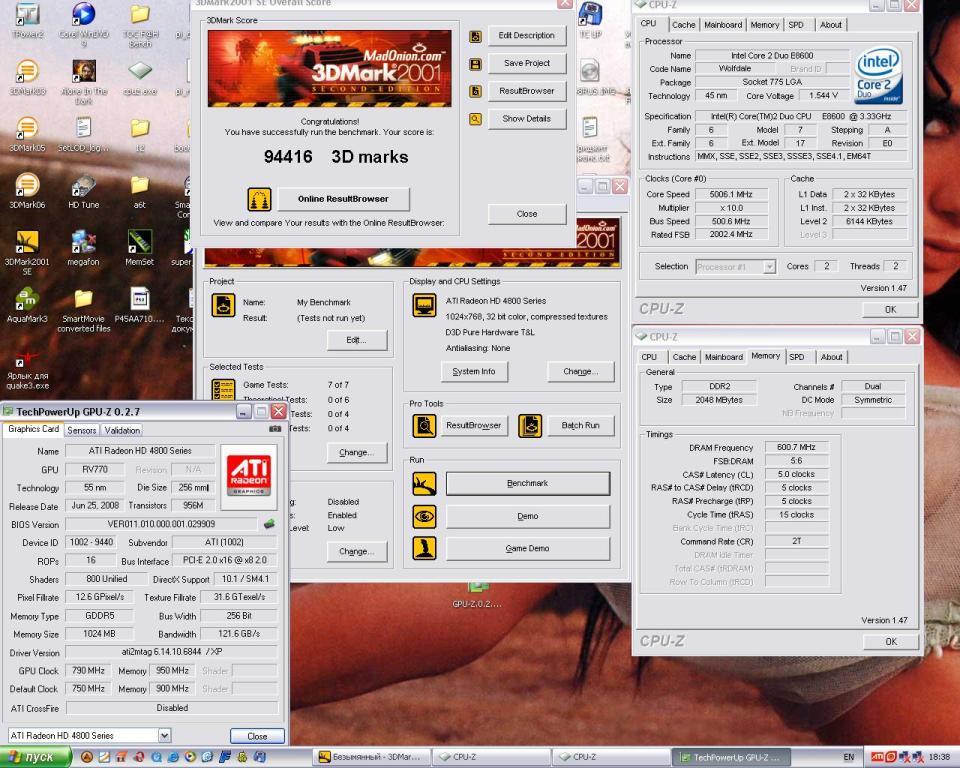Click the Game Demo button
The image size is (960, 768).
tap(528, 549)
